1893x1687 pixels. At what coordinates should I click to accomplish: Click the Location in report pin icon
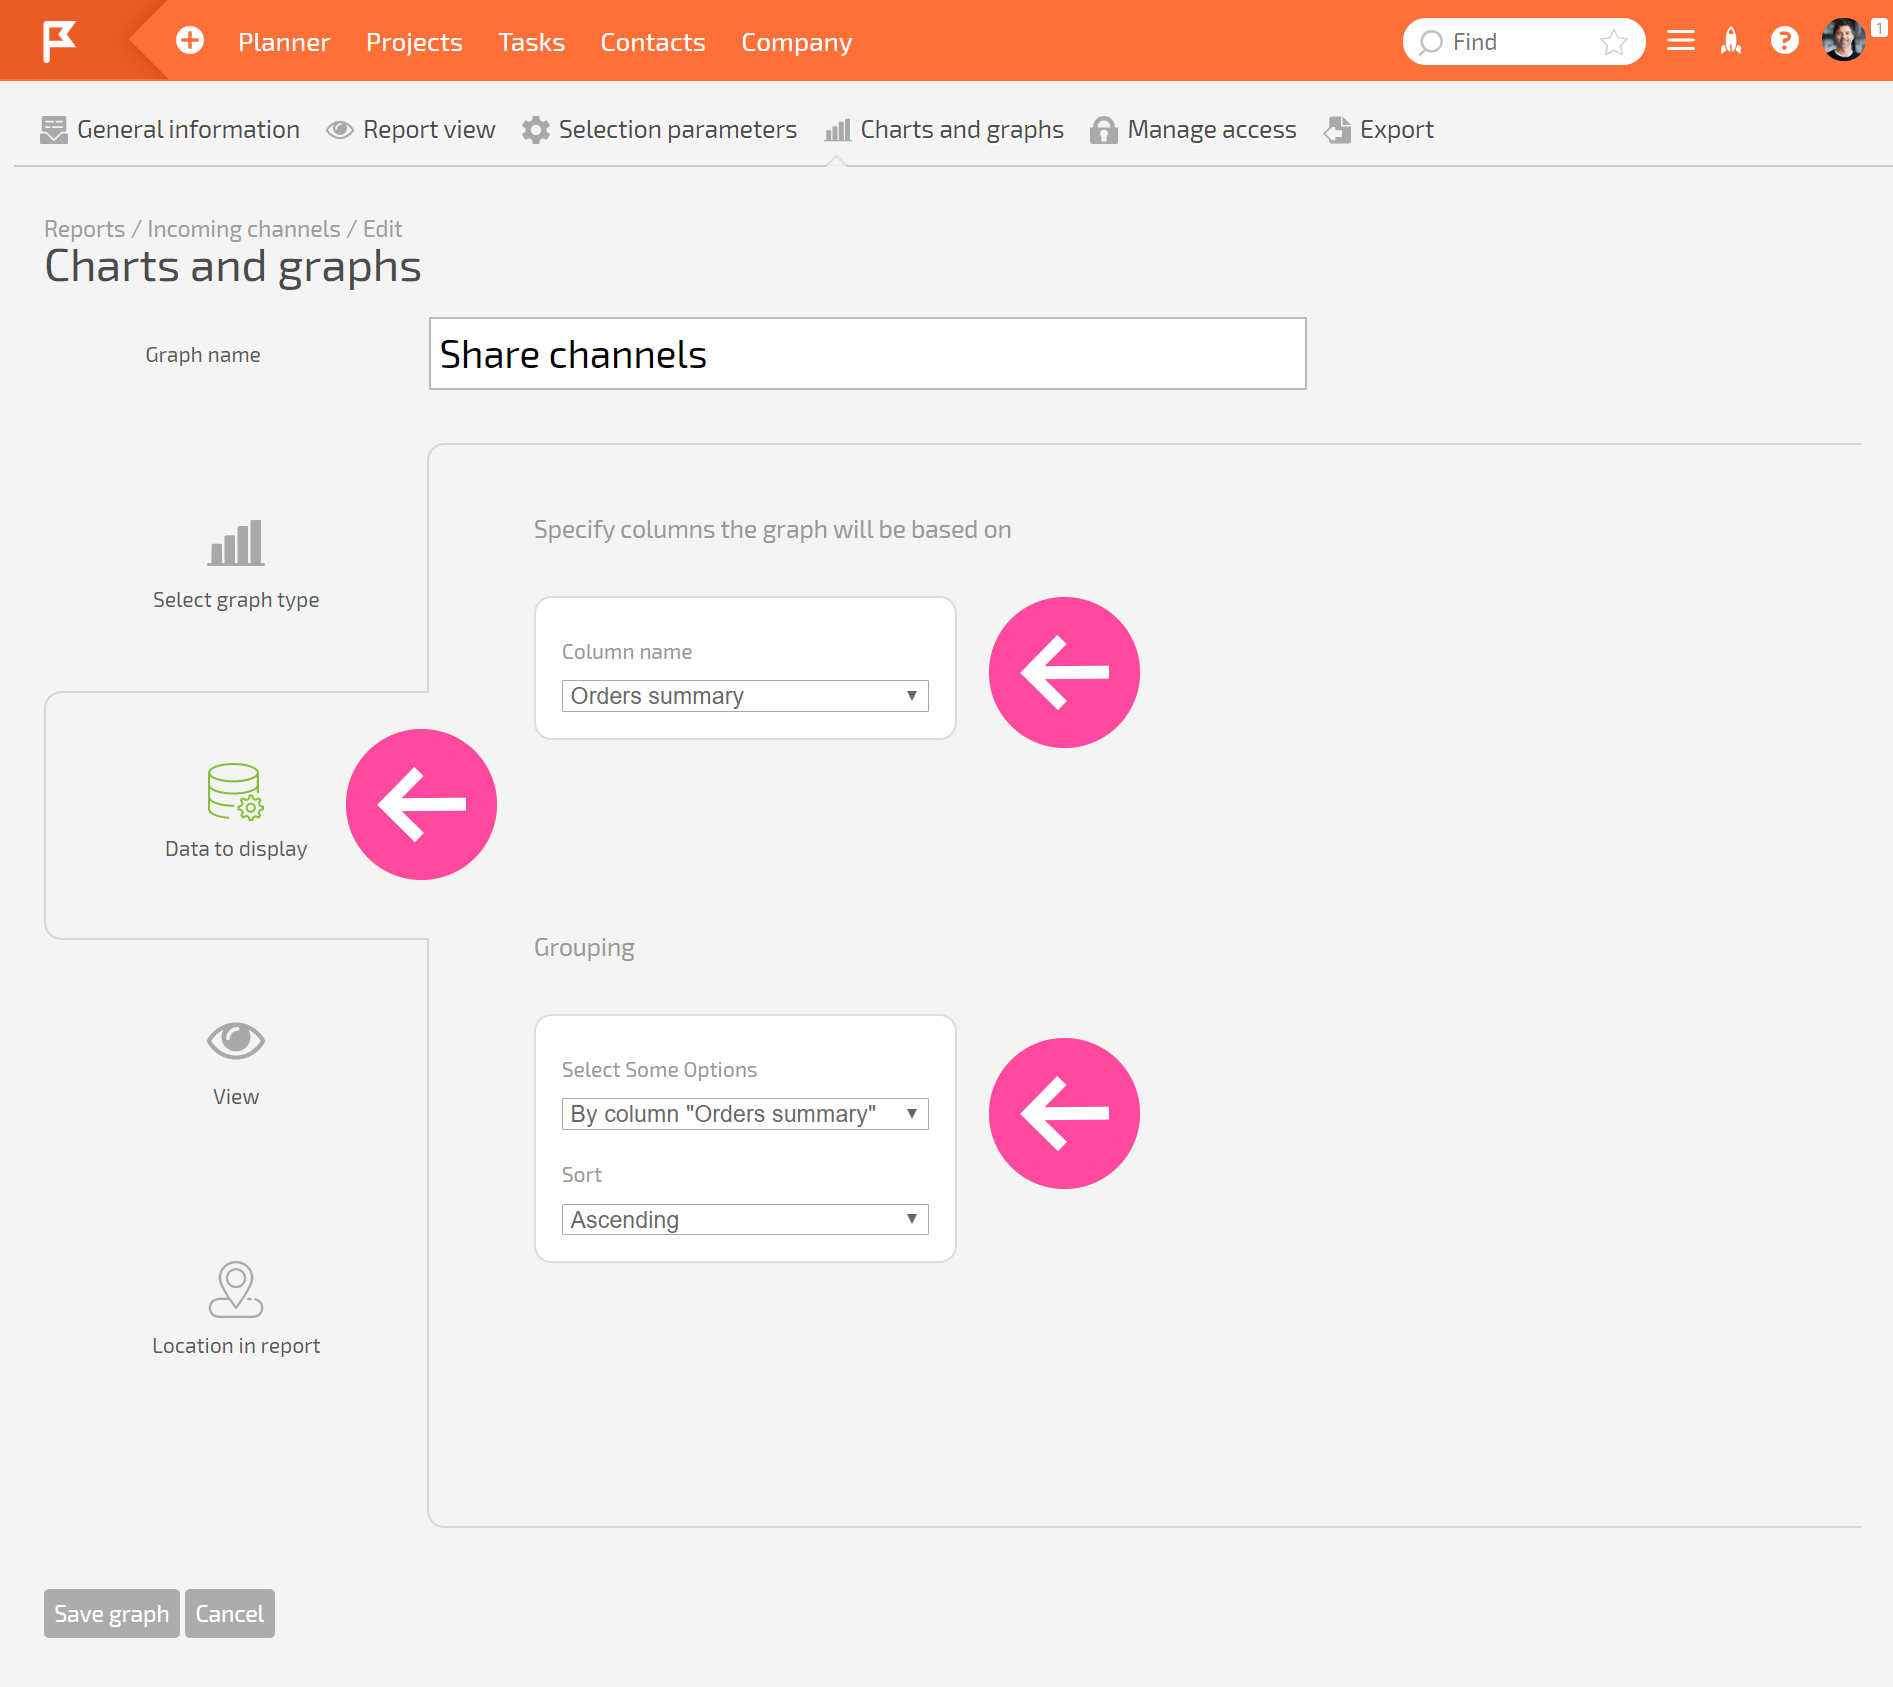(236, 1289)
